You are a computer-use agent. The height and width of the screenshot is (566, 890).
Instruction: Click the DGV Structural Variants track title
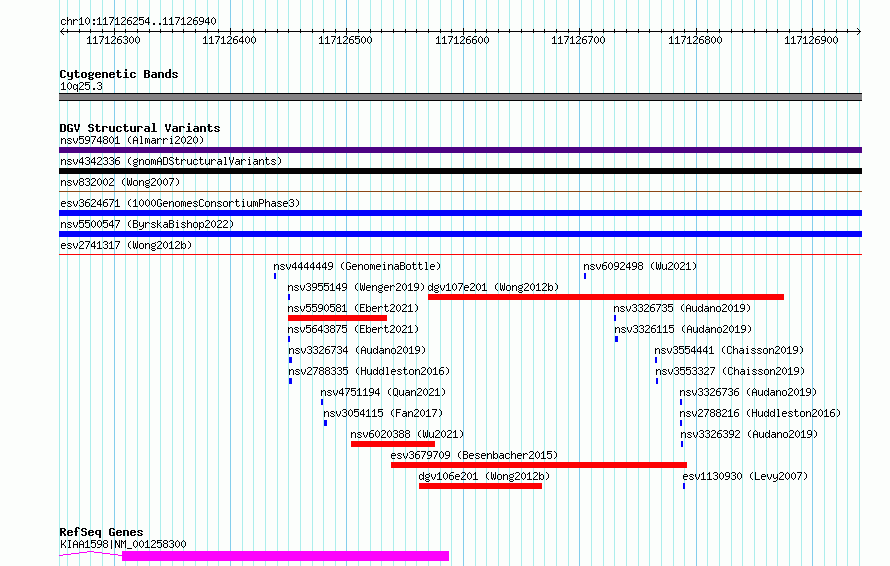pos(140,128)
